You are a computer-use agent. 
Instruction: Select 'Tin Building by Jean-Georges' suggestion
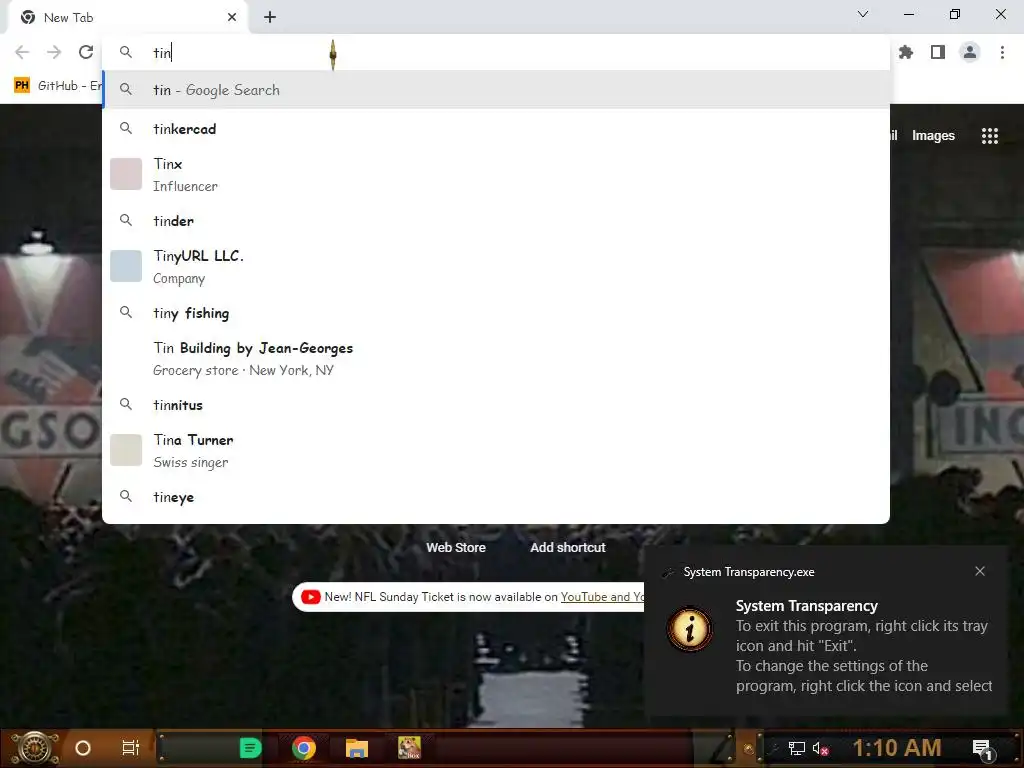point(496,359)
